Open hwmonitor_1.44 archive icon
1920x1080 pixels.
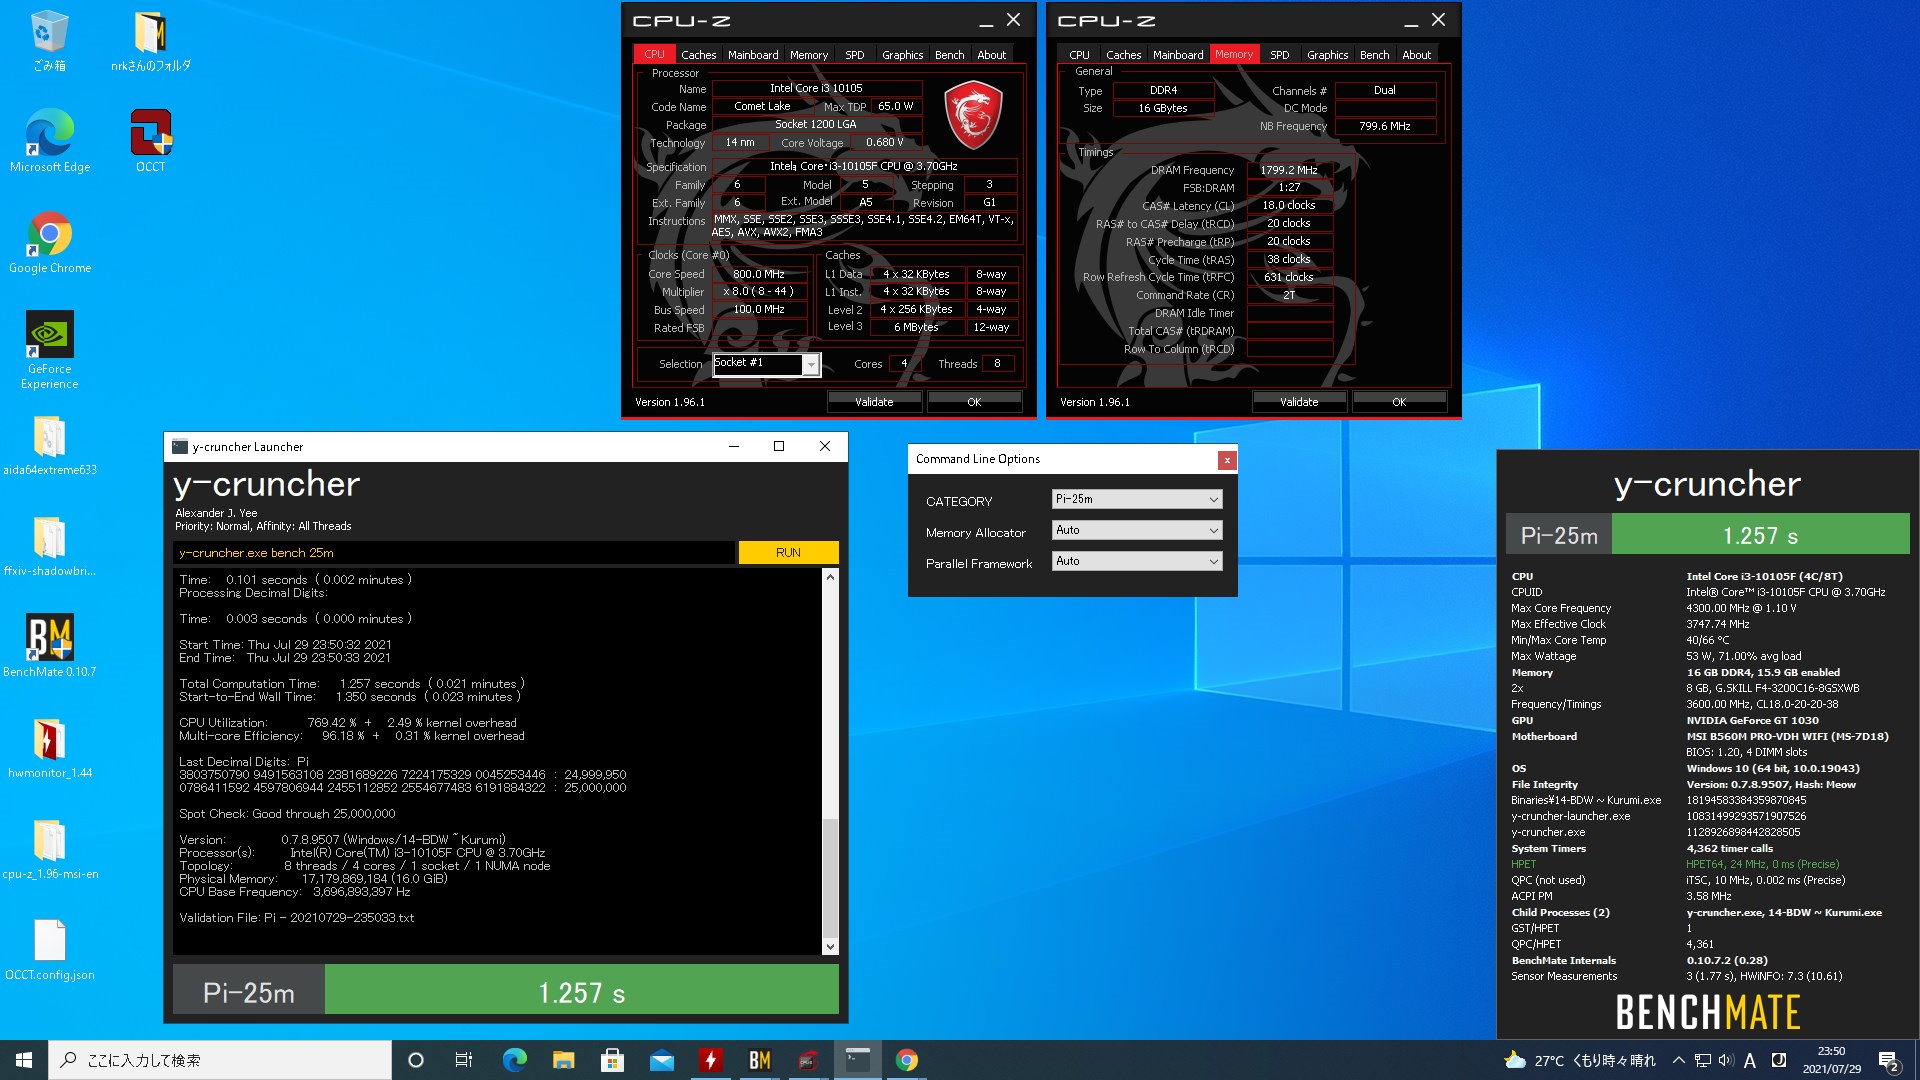[49, 748]
